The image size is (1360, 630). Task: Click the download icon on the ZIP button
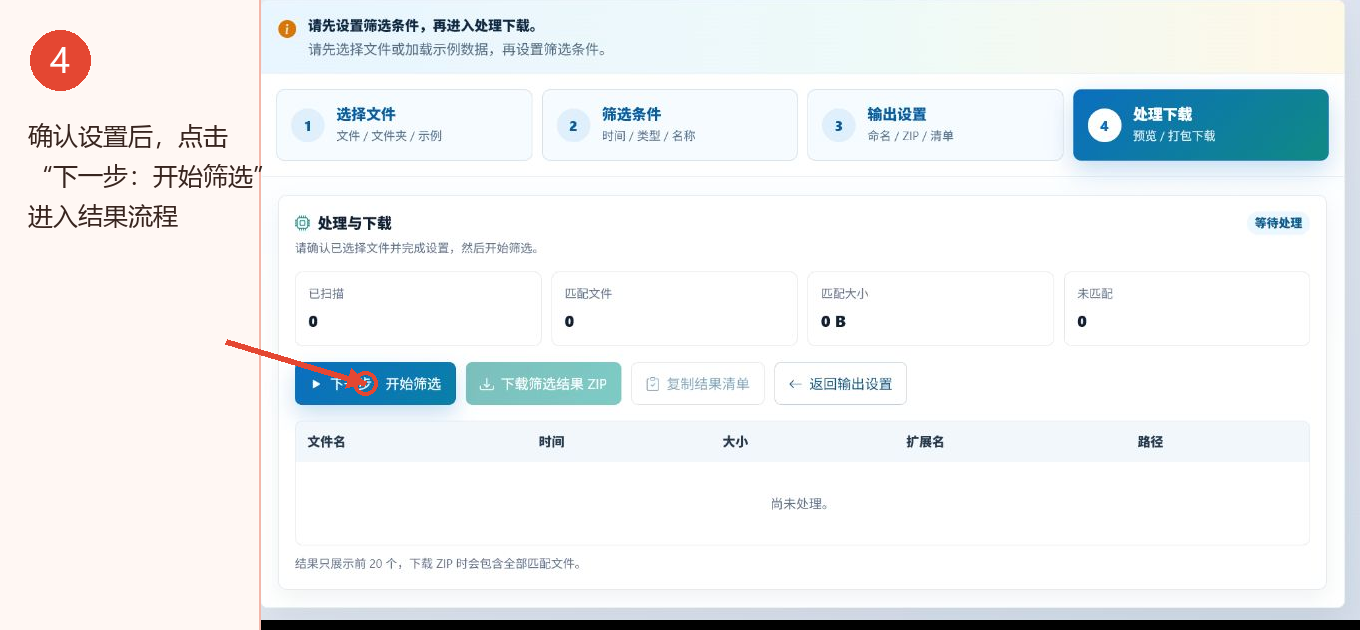(487, 384)
